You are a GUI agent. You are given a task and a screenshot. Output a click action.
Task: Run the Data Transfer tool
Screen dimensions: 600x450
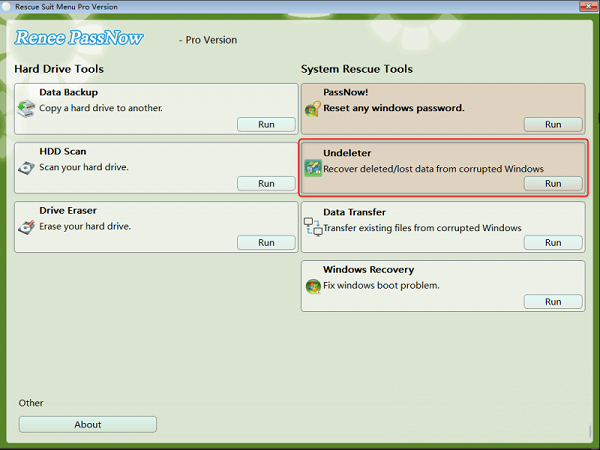(x=553, y=243)
